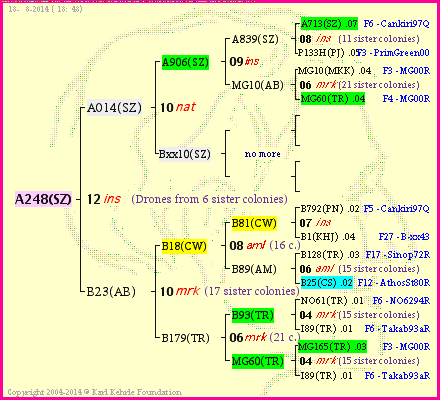Image resolution: width=440 pixels, height=400 pixels.
Task: Click the no more label
Action: 263,154
